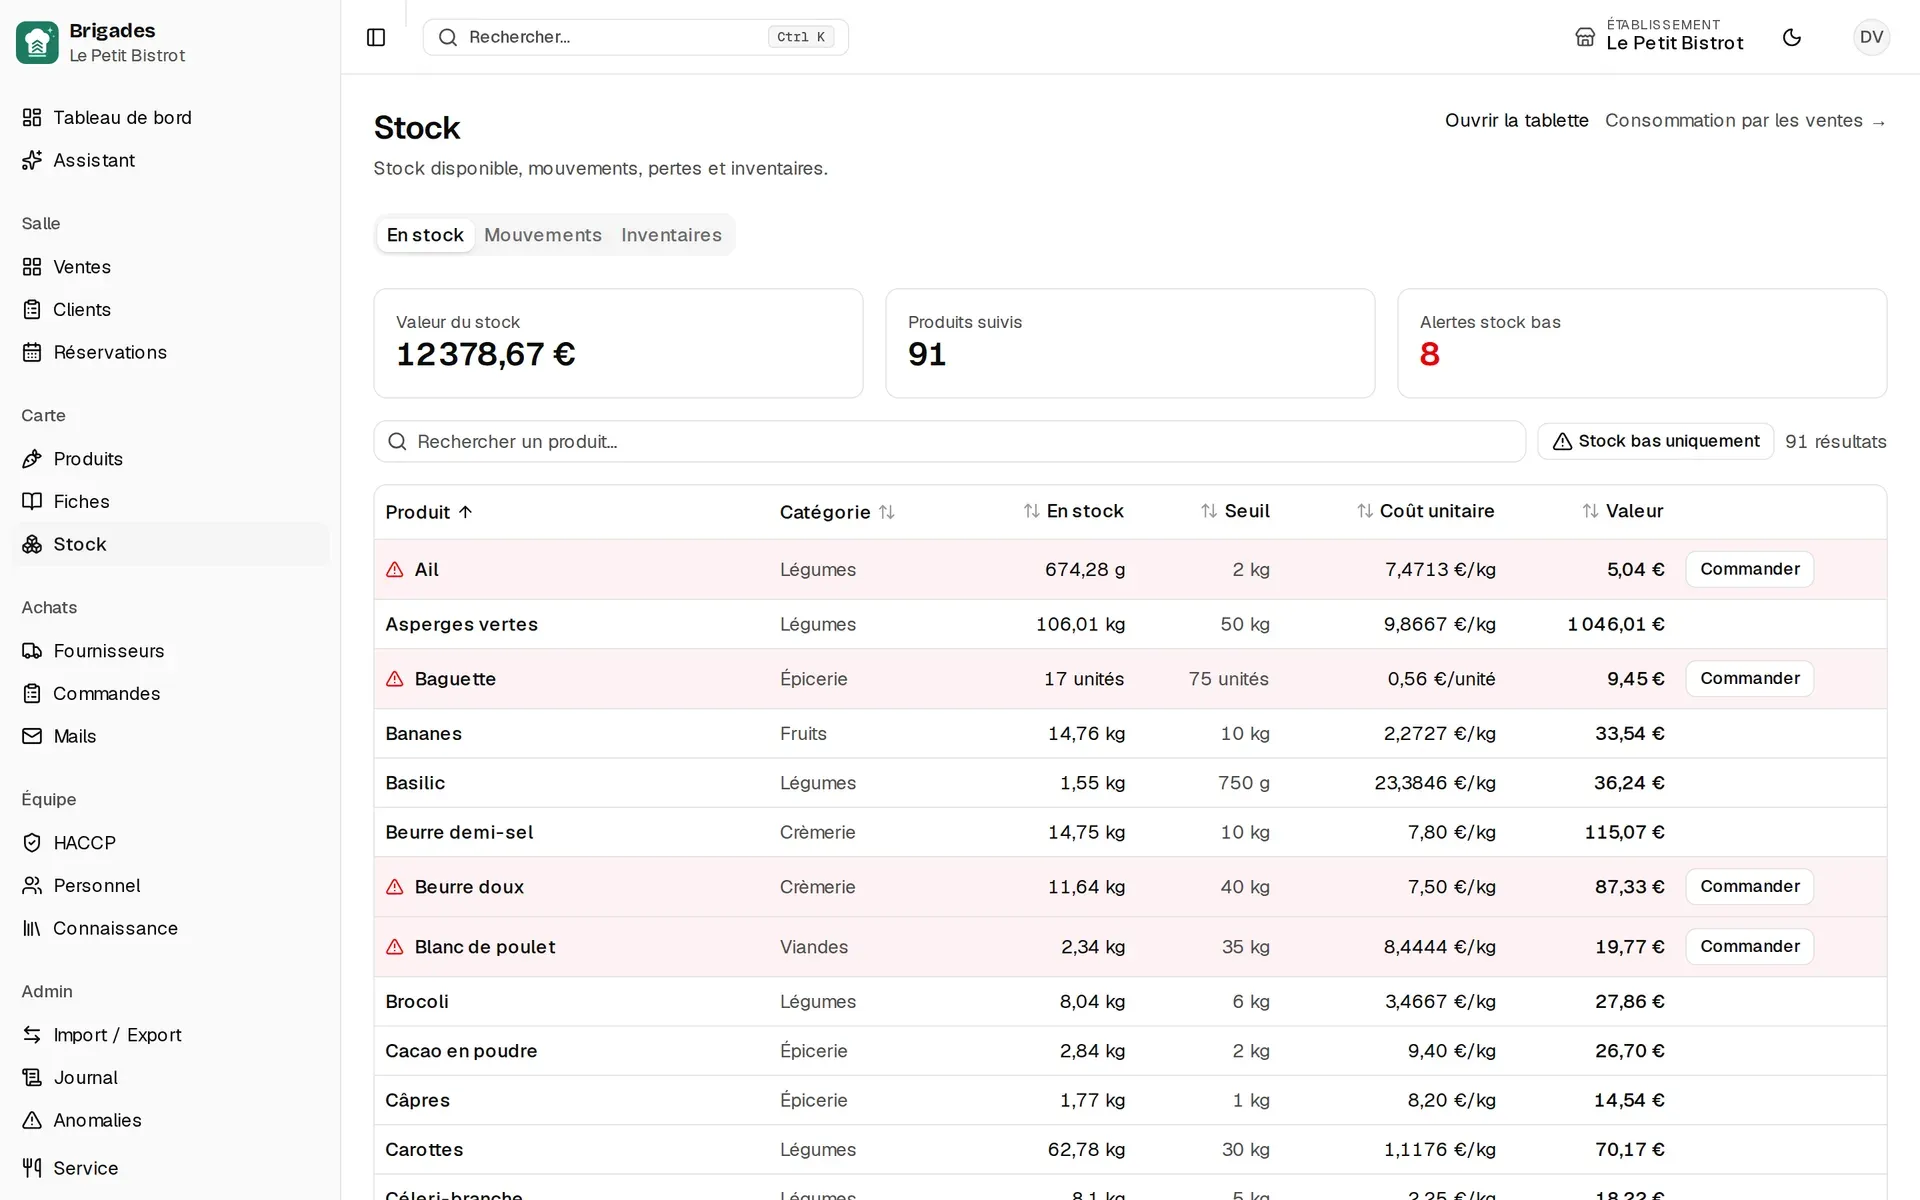Image resolution: width=1920 pixels, height=1200 pixels.
Task: Open the DV user avatar menu
Action: click(1871, 37)
